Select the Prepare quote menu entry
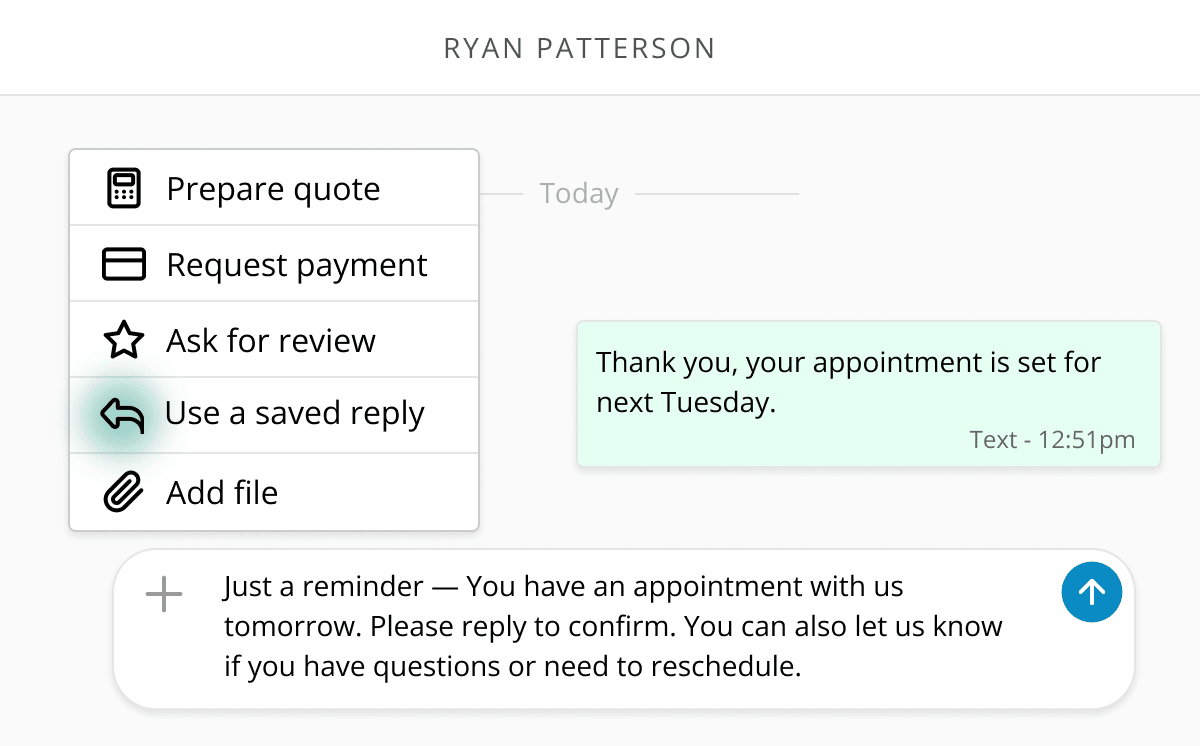This screenshot has height=746, width=1200. (x=274, y=188)
